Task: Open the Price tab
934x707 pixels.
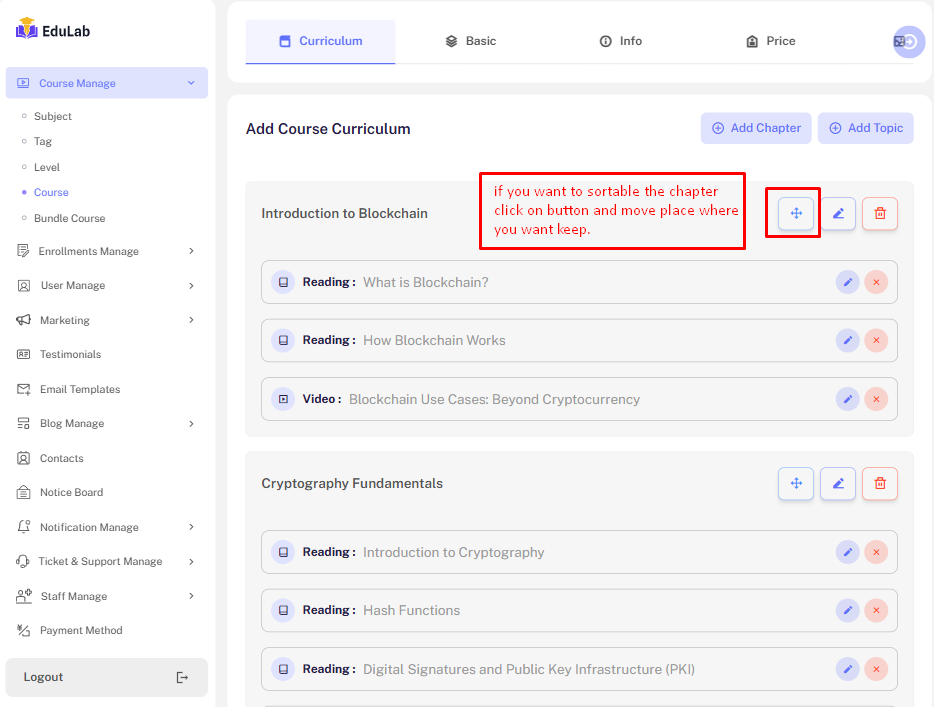Action: [770, 41]
